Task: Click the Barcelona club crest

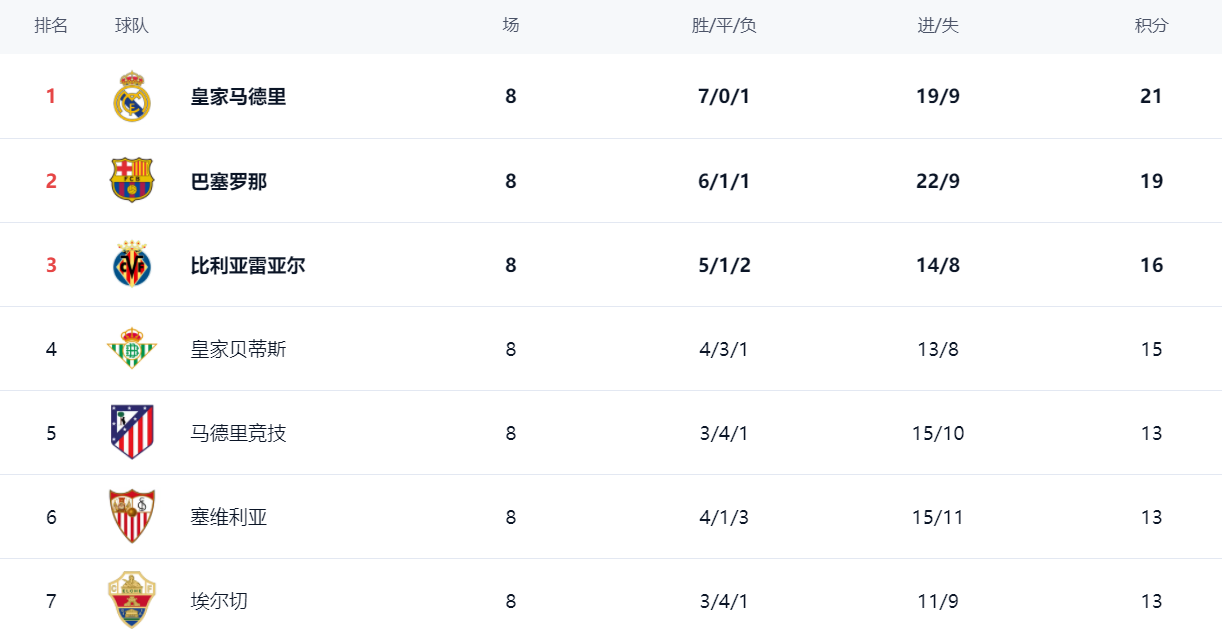Action: (131, 181)
